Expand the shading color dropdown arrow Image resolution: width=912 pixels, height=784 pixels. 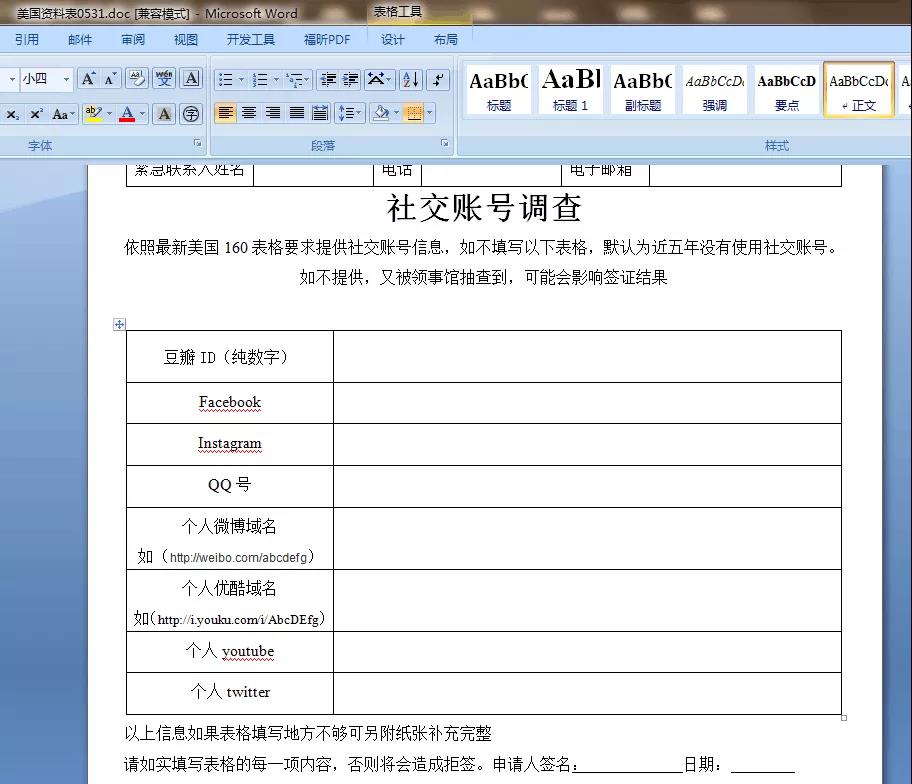(x=397, y=113)
